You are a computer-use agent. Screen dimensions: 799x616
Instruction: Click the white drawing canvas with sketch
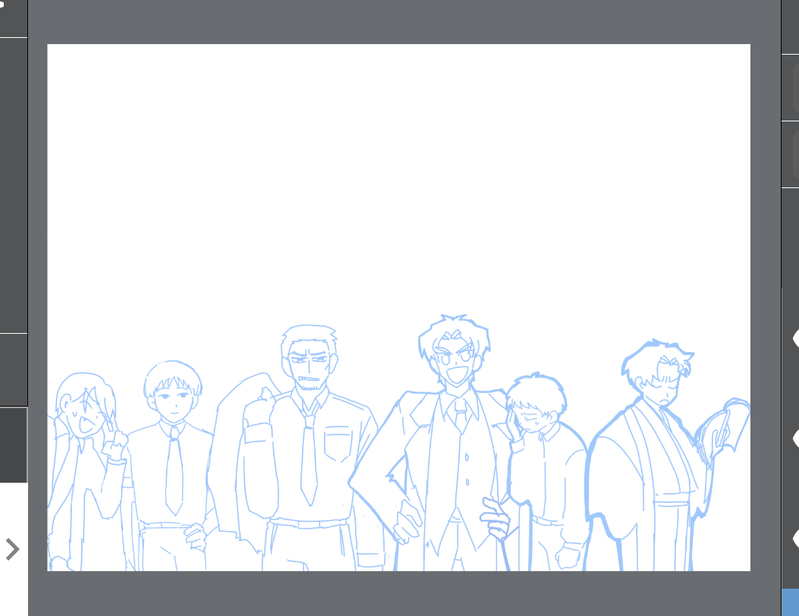click(398, 307)
